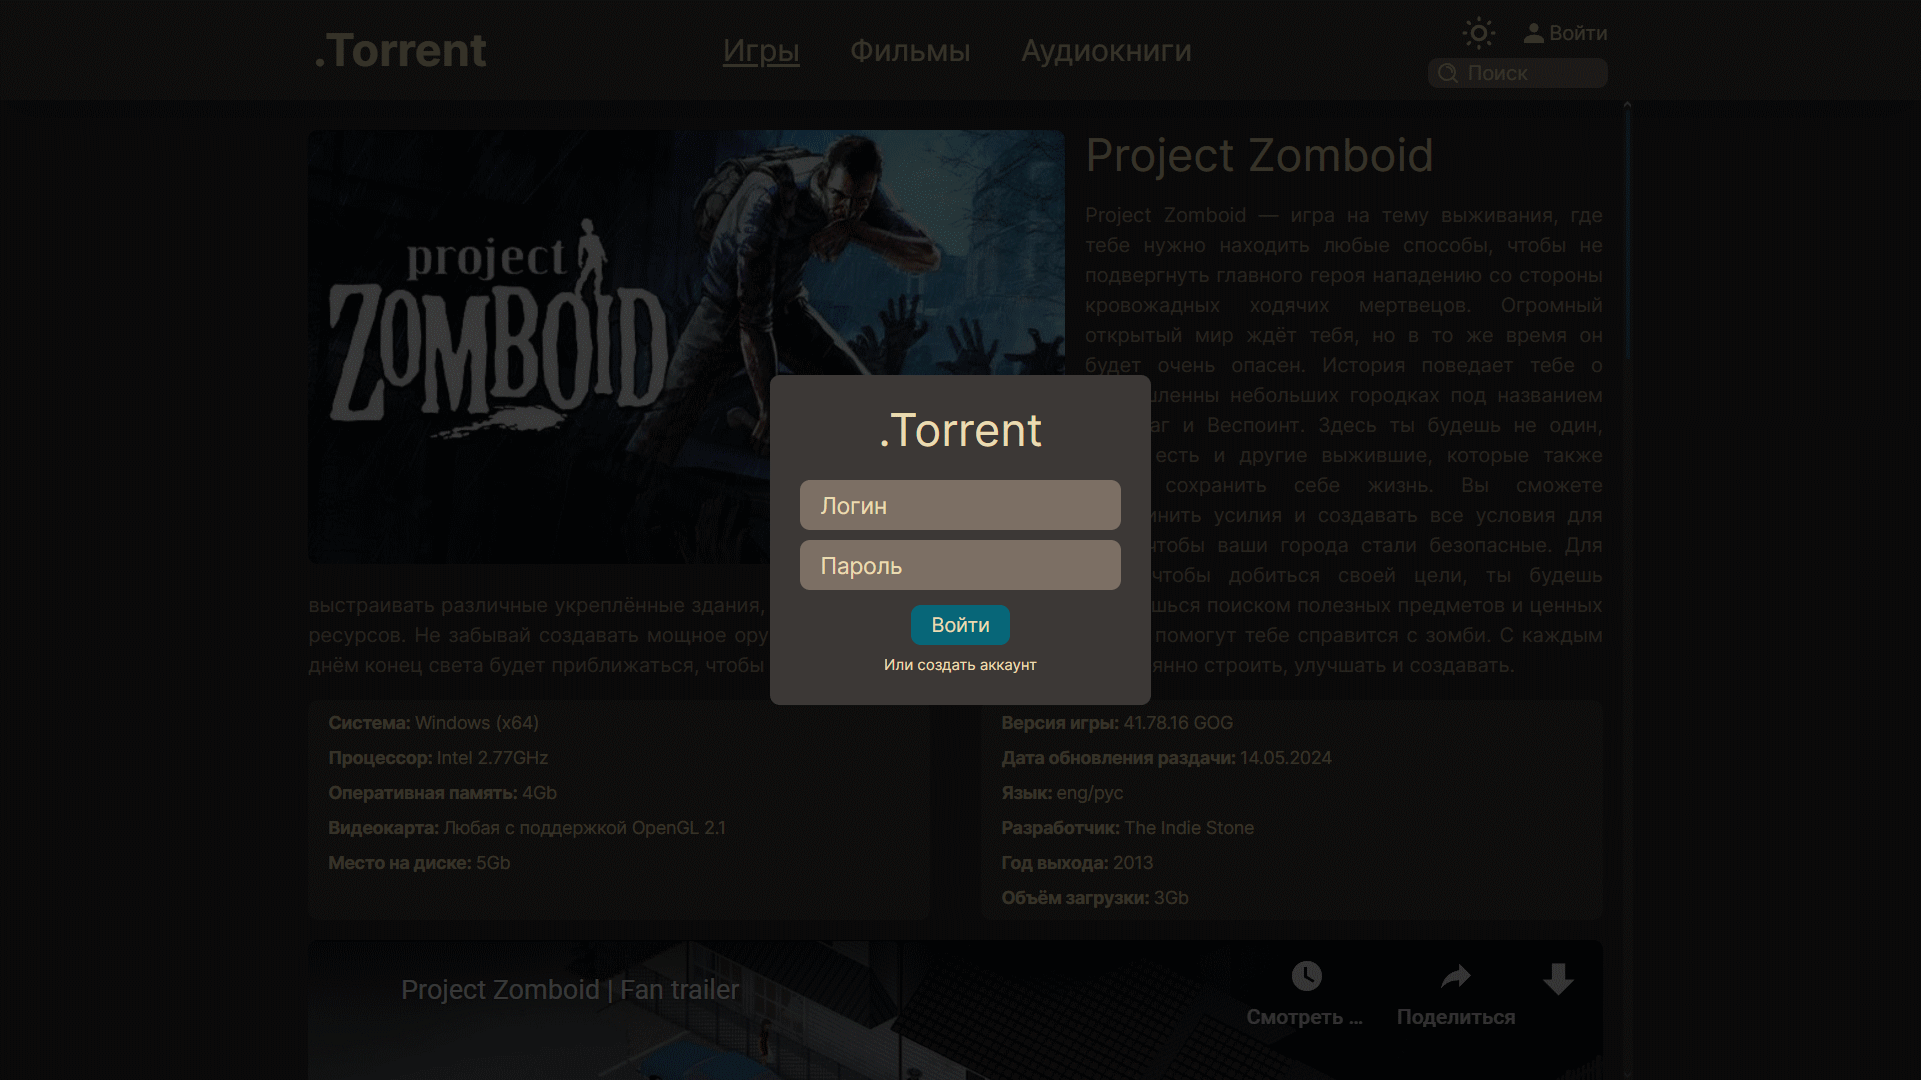Screen dimensions: 1921x1080
Task: Open the Игры tab
Action: (761, 50)
